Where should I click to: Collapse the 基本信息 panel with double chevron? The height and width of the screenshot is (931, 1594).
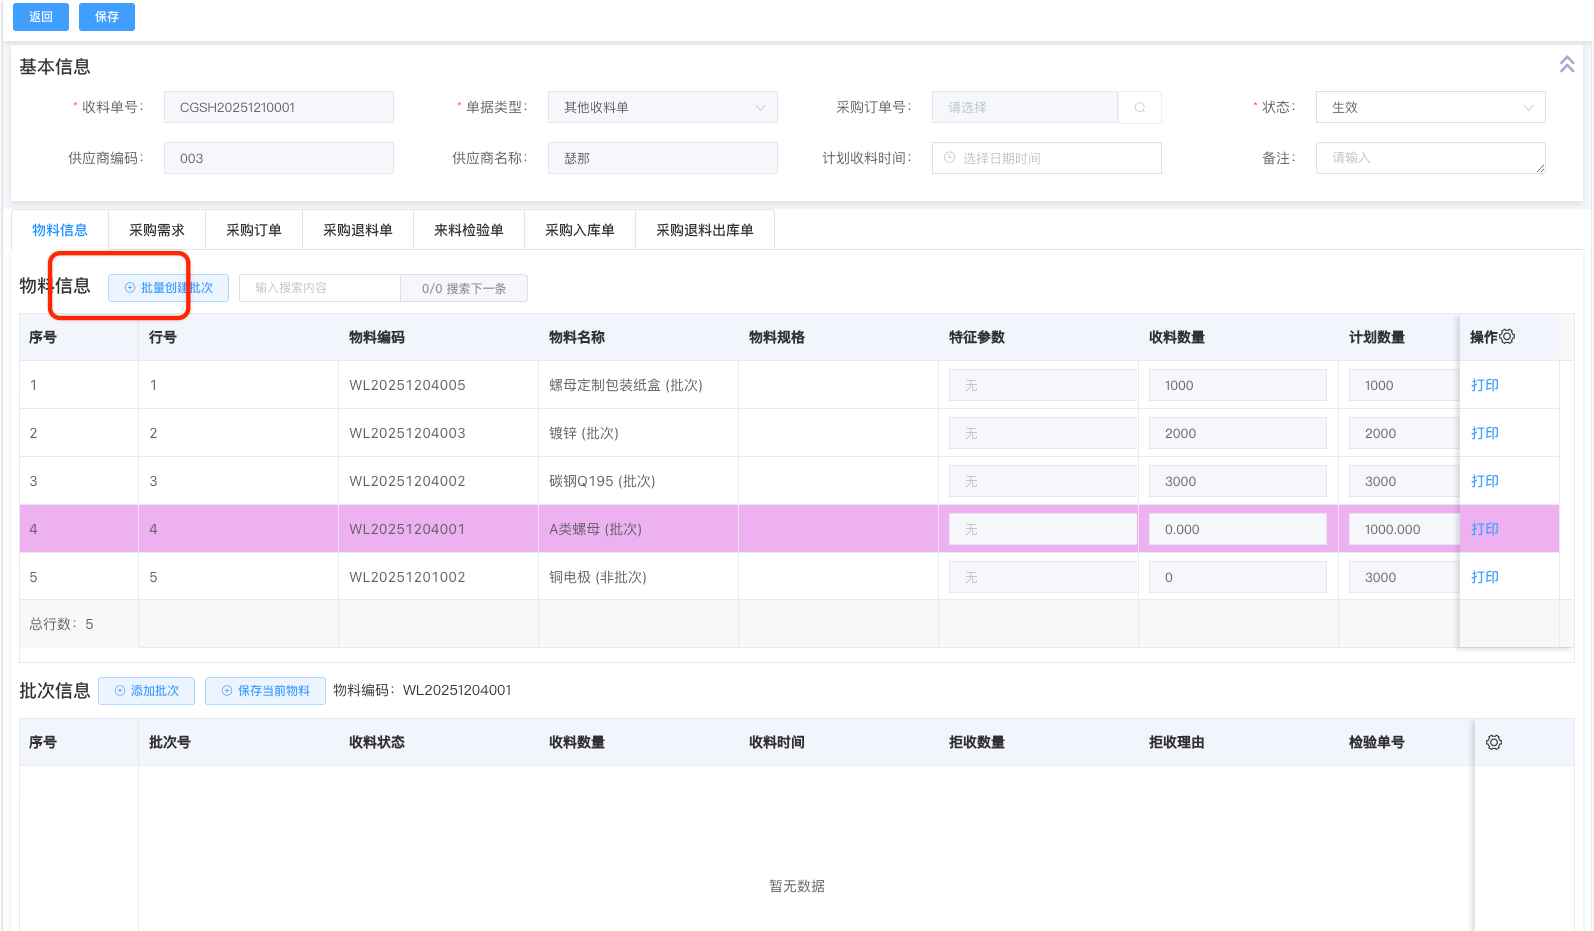coord(1566,65)
